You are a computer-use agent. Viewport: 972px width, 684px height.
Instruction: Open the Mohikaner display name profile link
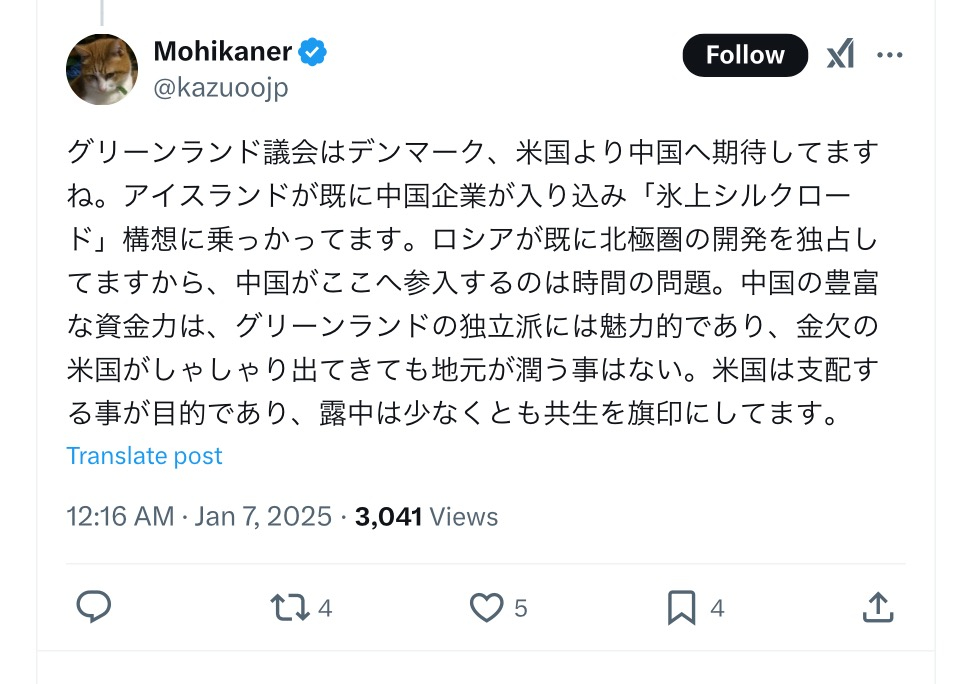click(222, 52)
